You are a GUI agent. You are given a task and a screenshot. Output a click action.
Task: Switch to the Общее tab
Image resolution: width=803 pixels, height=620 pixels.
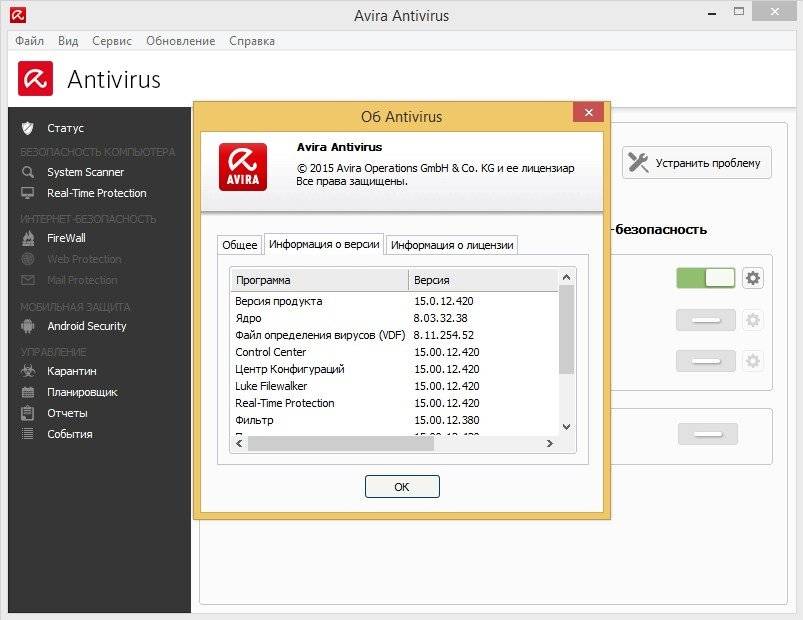(240, 245)
